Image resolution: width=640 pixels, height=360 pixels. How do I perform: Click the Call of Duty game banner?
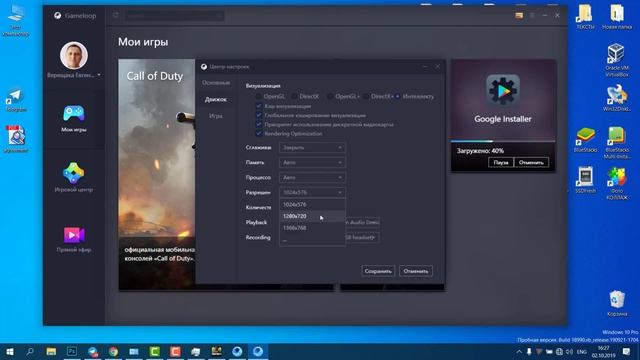coord(157,175)
